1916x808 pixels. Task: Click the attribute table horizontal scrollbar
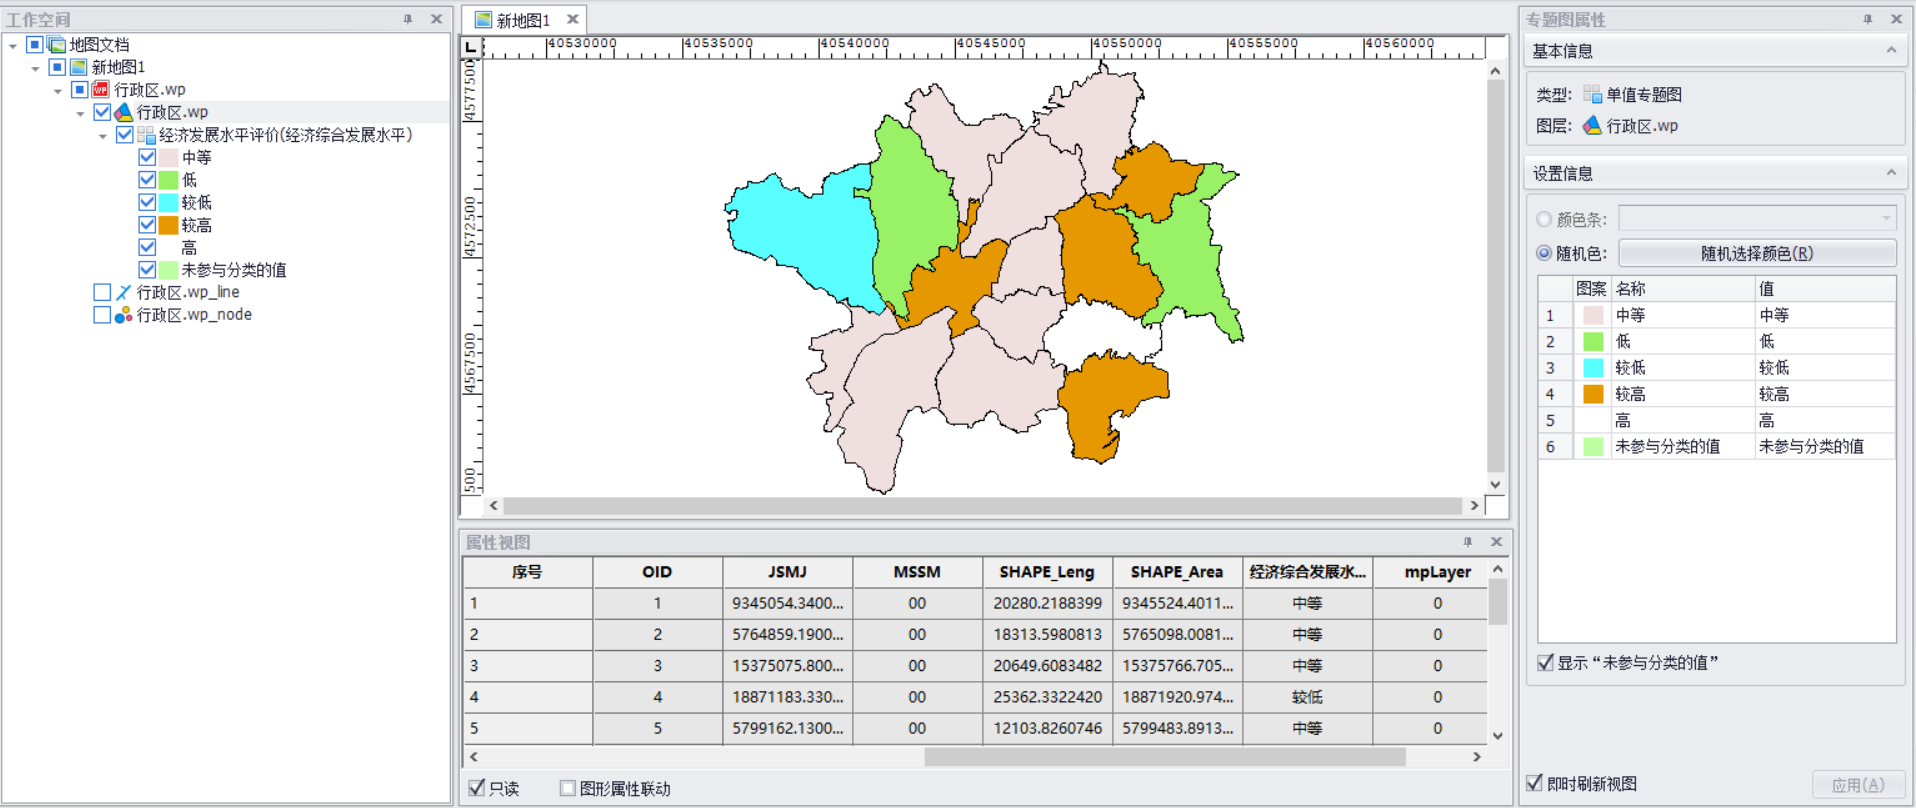click(x=1165, y=757)
